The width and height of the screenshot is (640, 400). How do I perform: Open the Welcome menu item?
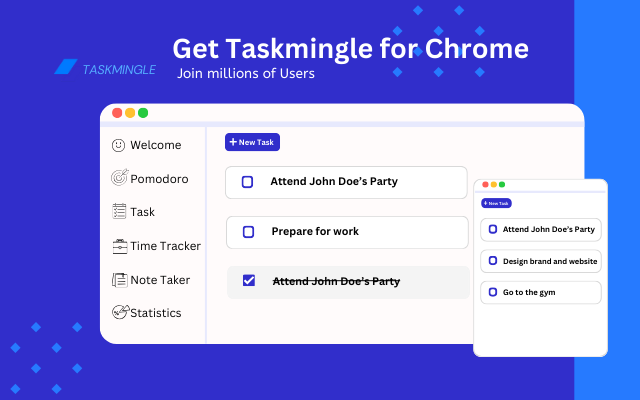point(156,145)
